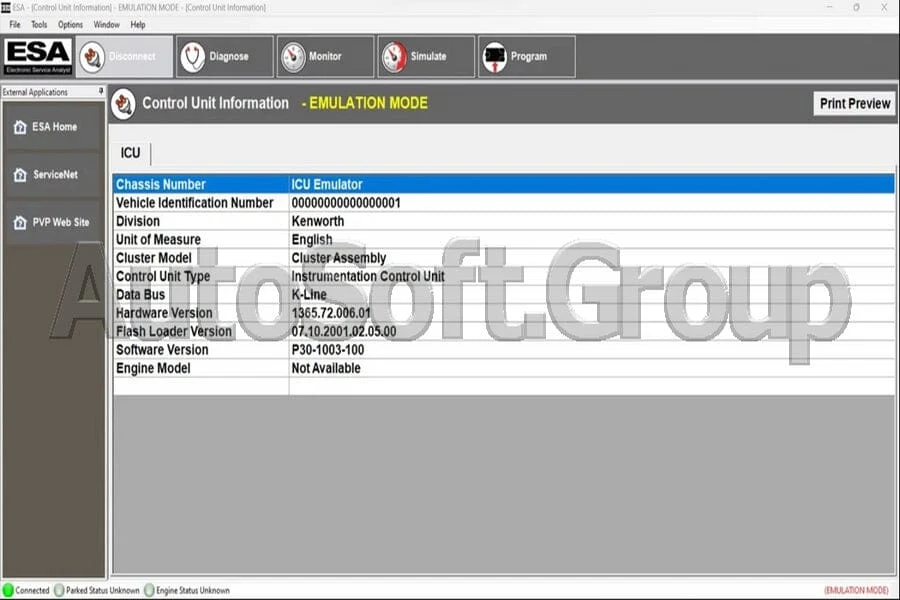Open ESA Home link in sidebar
The width and height of the screenshot is (900, 600).
tap(54, 127)
